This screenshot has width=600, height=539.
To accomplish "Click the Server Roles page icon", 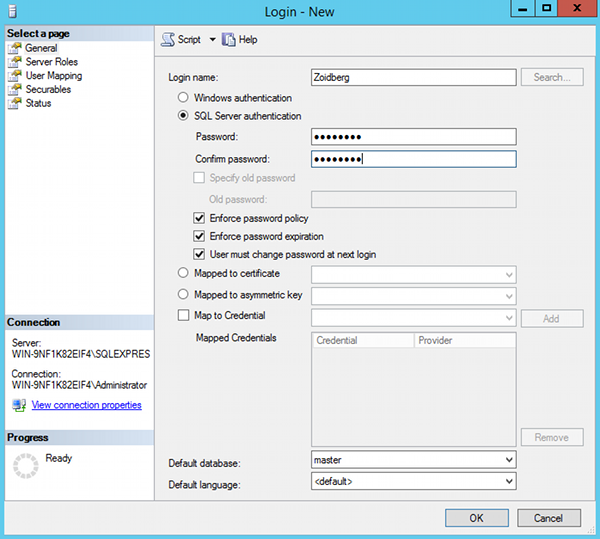I will (15, 62).
